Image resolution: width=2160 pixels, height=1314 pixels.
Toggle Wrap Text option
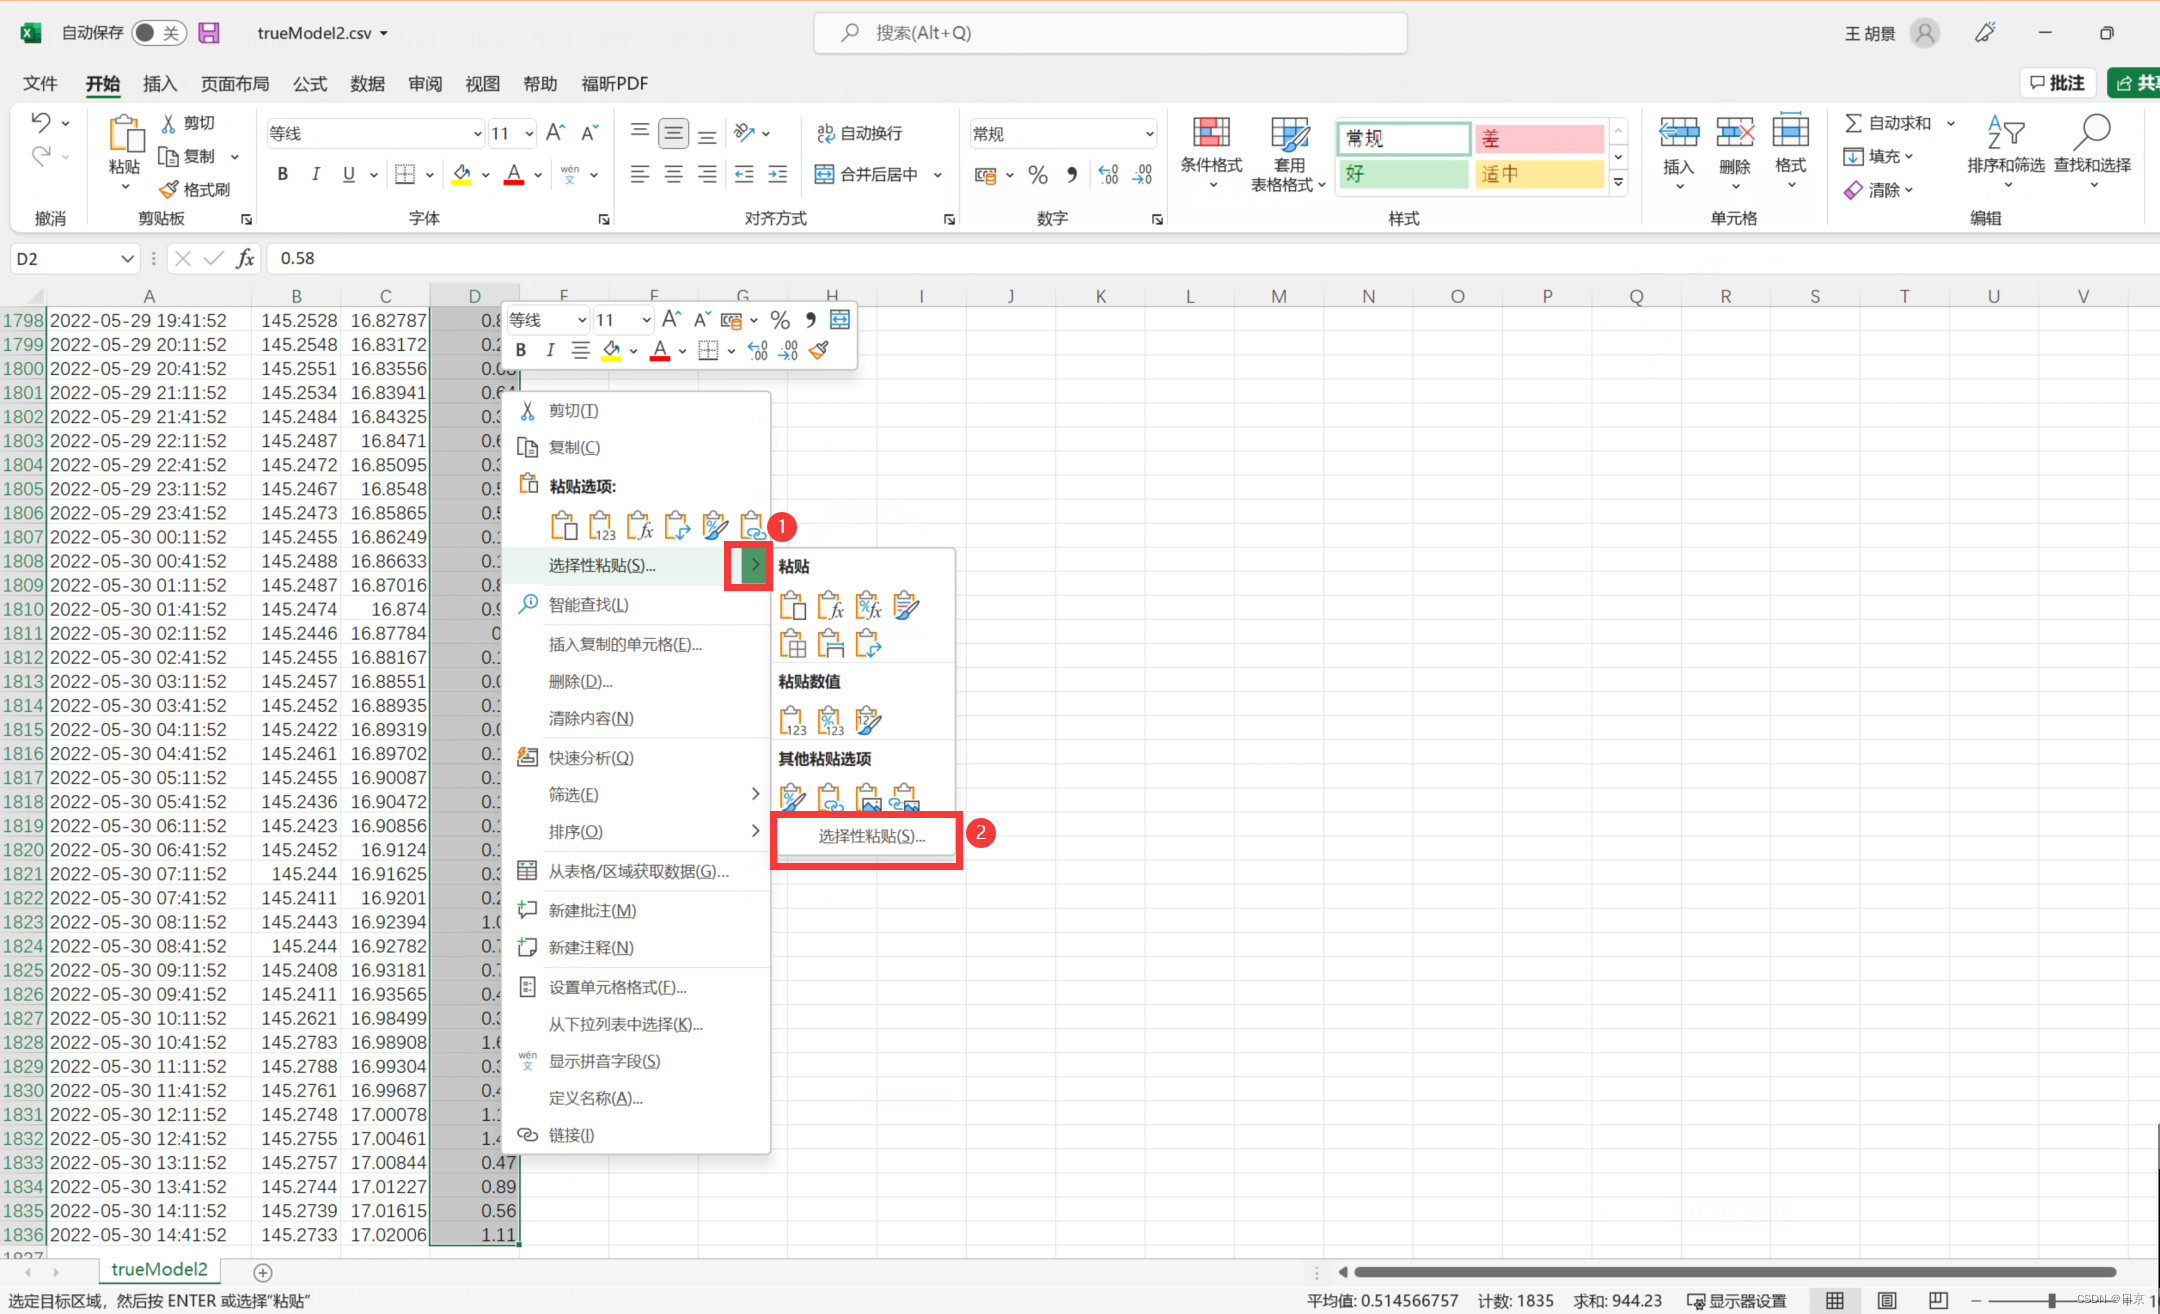click(860, 133)
